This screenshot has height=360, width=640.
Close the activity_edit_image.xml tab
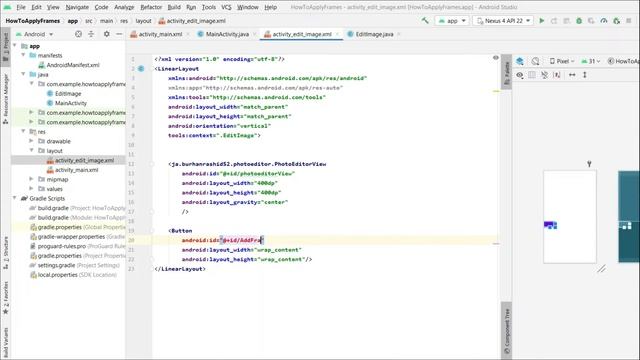pos(337,34)
